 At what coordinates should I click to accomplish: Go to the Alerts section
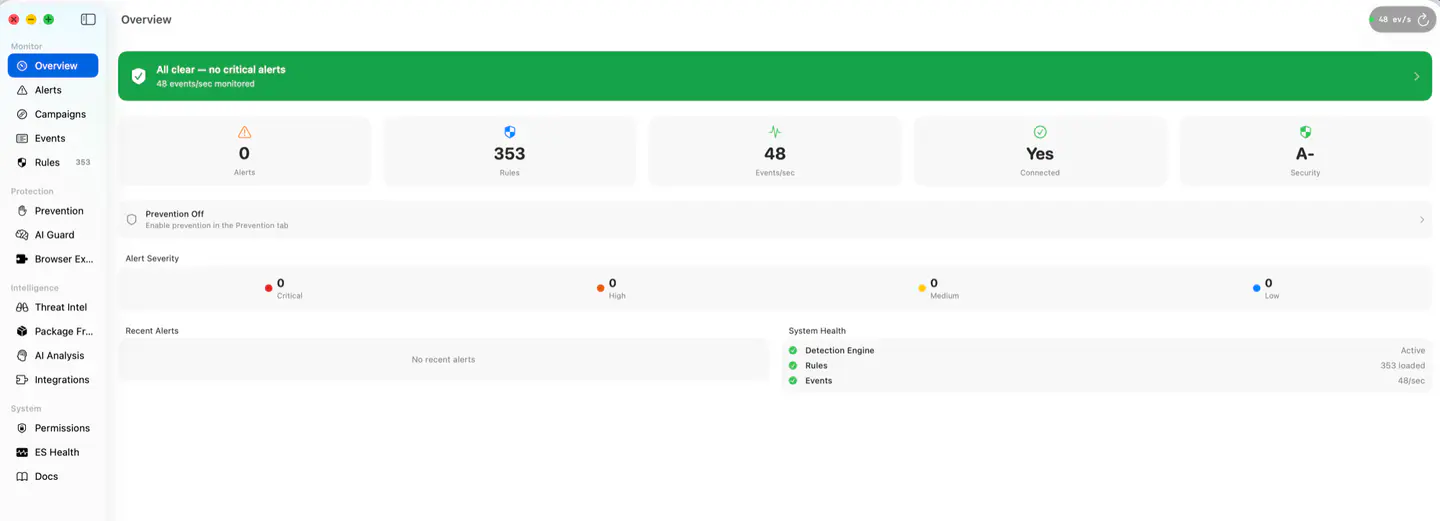pyautogui.click(x=53, y=90)
